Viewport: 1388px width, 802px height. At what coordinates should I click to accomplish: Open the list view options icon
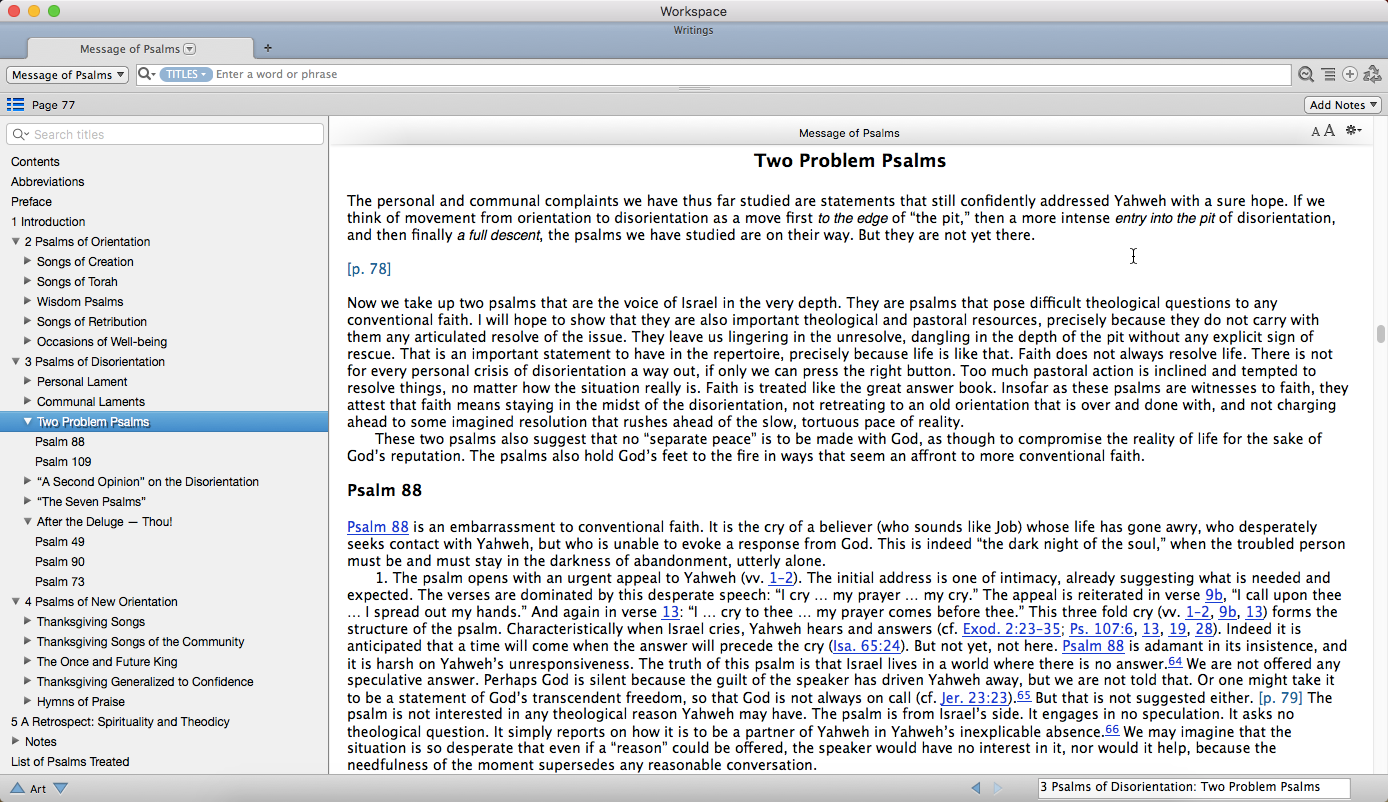(1328, 74)
